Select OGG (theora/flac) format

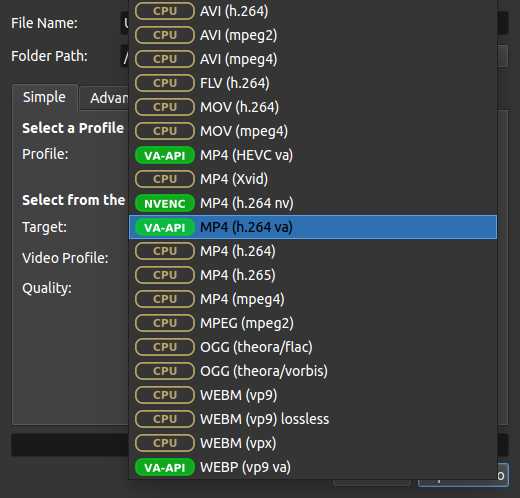click(x=313, y=347)
